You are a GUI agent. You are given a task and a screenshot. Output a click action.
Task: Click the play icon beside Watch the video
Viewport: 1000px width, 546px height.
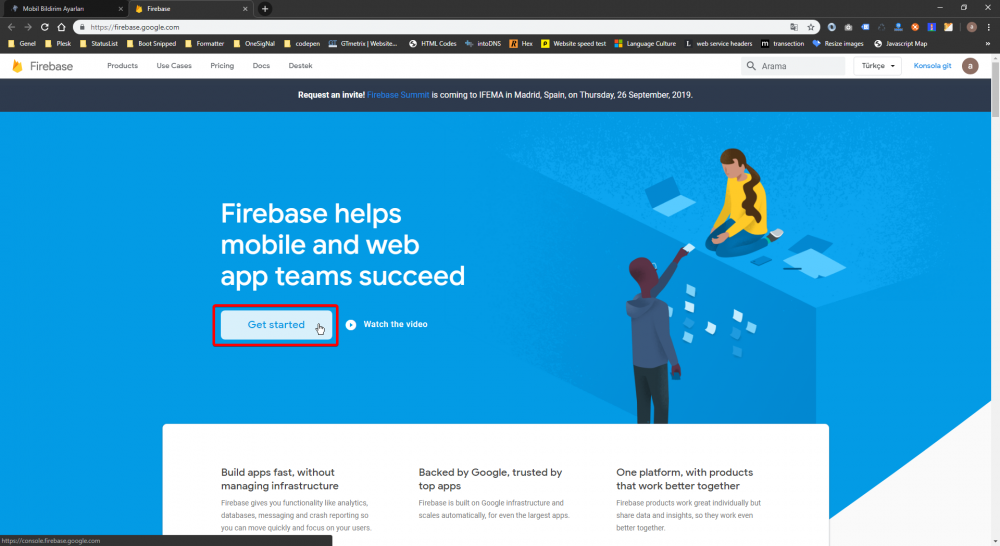(x=351, y=325)
